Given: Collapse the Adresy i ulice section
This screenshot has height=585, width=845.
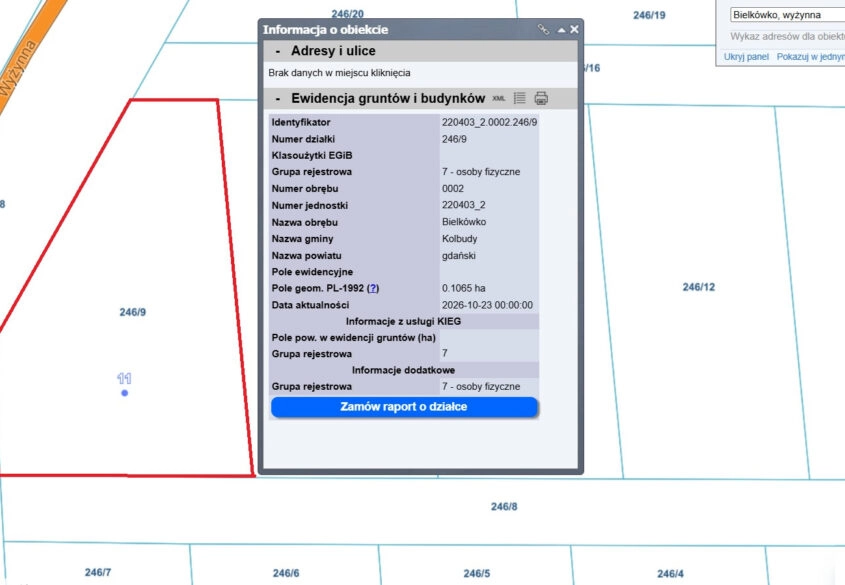Looking at the screenshot, I should (x=278, y=51).
